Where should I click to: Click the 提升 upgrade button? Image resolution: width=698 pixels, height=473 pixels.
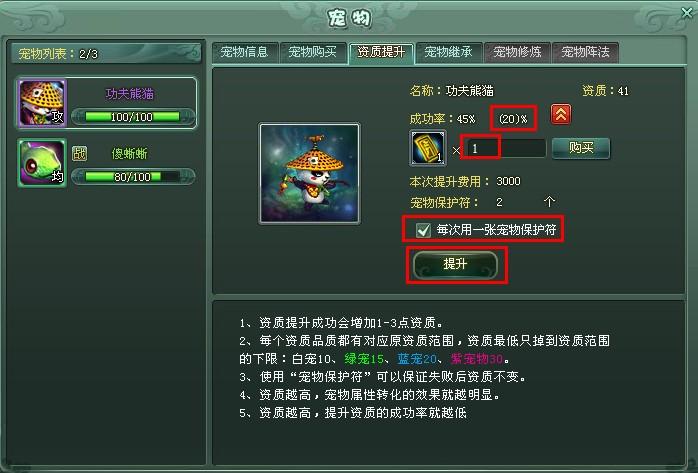(x=455, y=264)
